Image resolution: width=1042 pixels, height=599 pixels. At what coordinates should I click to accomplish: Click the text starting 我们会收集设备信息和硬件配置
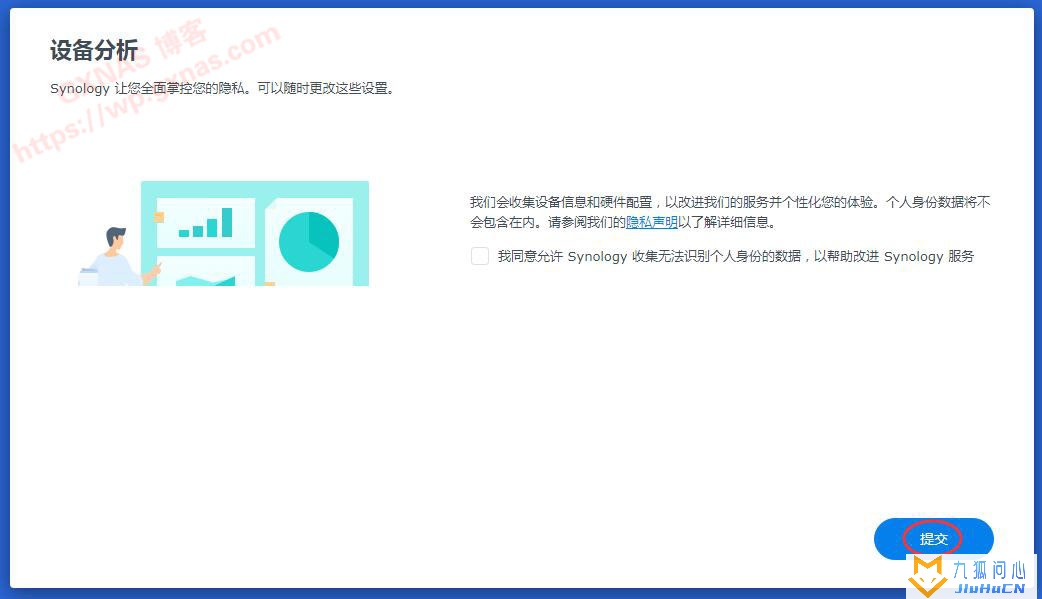(730, 212)
